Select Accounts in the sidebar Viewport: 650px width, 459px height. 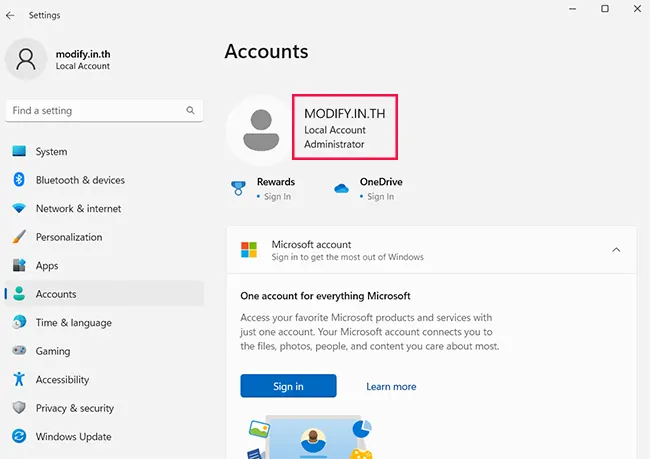pyautogui.click(x=56, y=294)
